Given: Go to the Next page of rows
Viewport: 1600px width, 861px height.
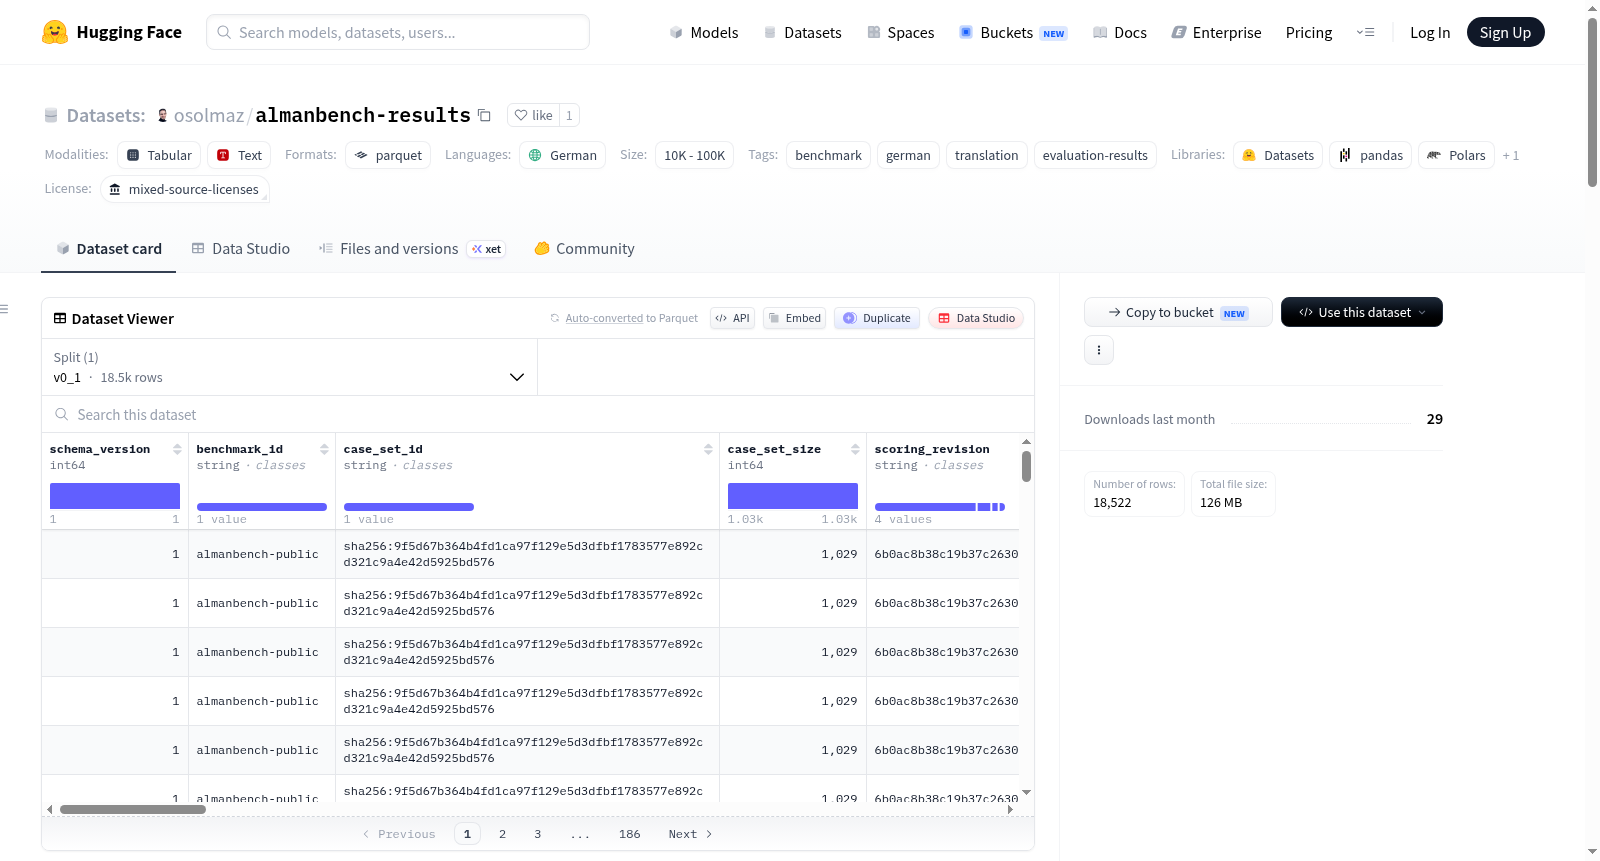Looking at the screenshot, I should 691,834.
